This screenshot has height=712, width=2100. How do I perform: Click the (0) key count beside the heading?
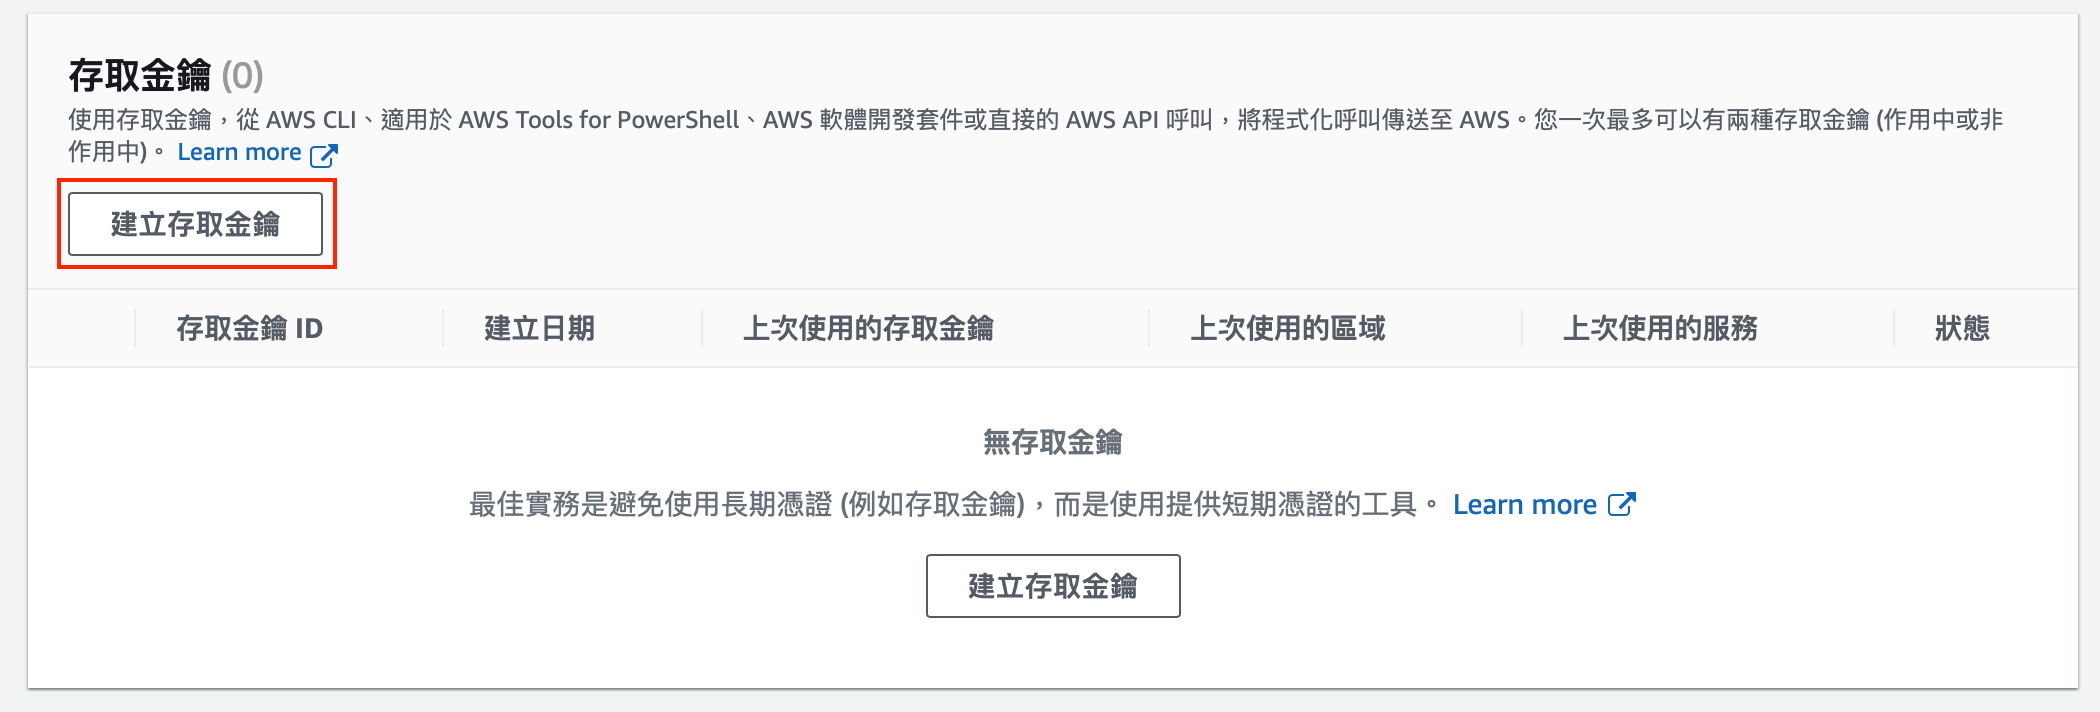coord(242,76)
